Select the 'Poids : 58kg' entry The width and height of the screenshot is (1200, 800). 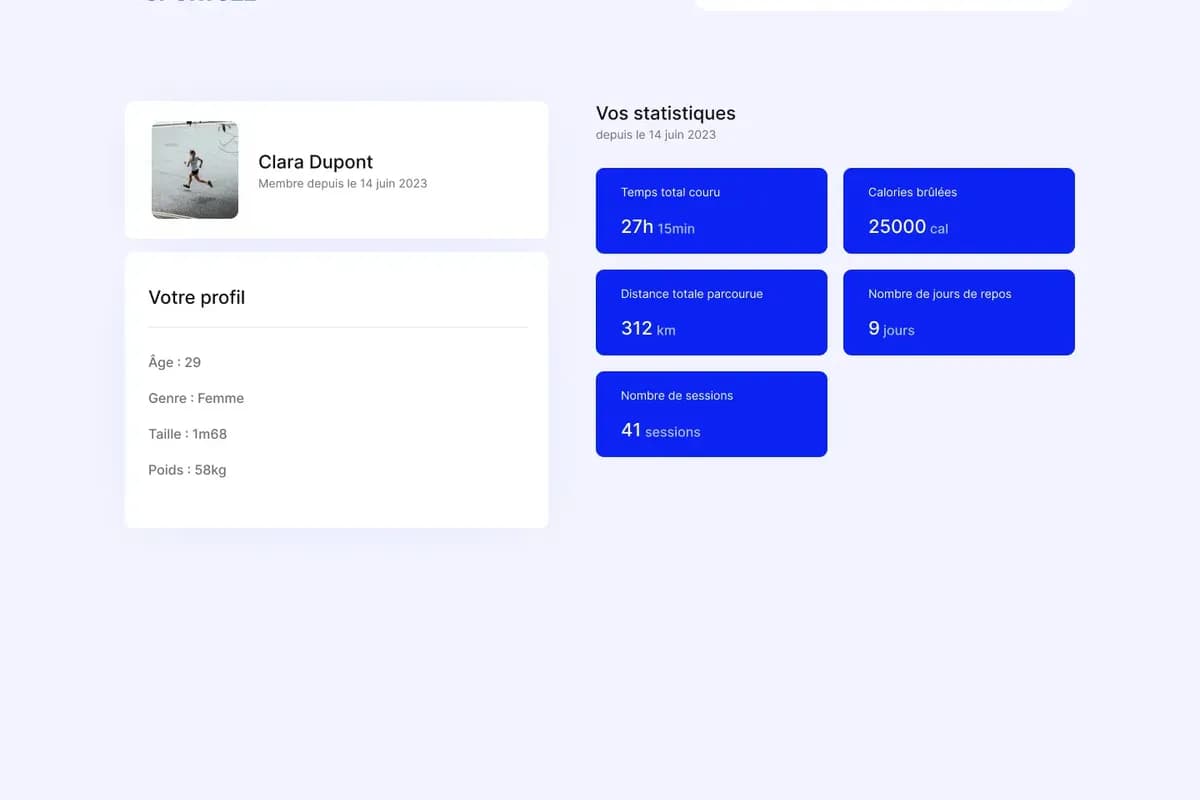tap(187, 470)
